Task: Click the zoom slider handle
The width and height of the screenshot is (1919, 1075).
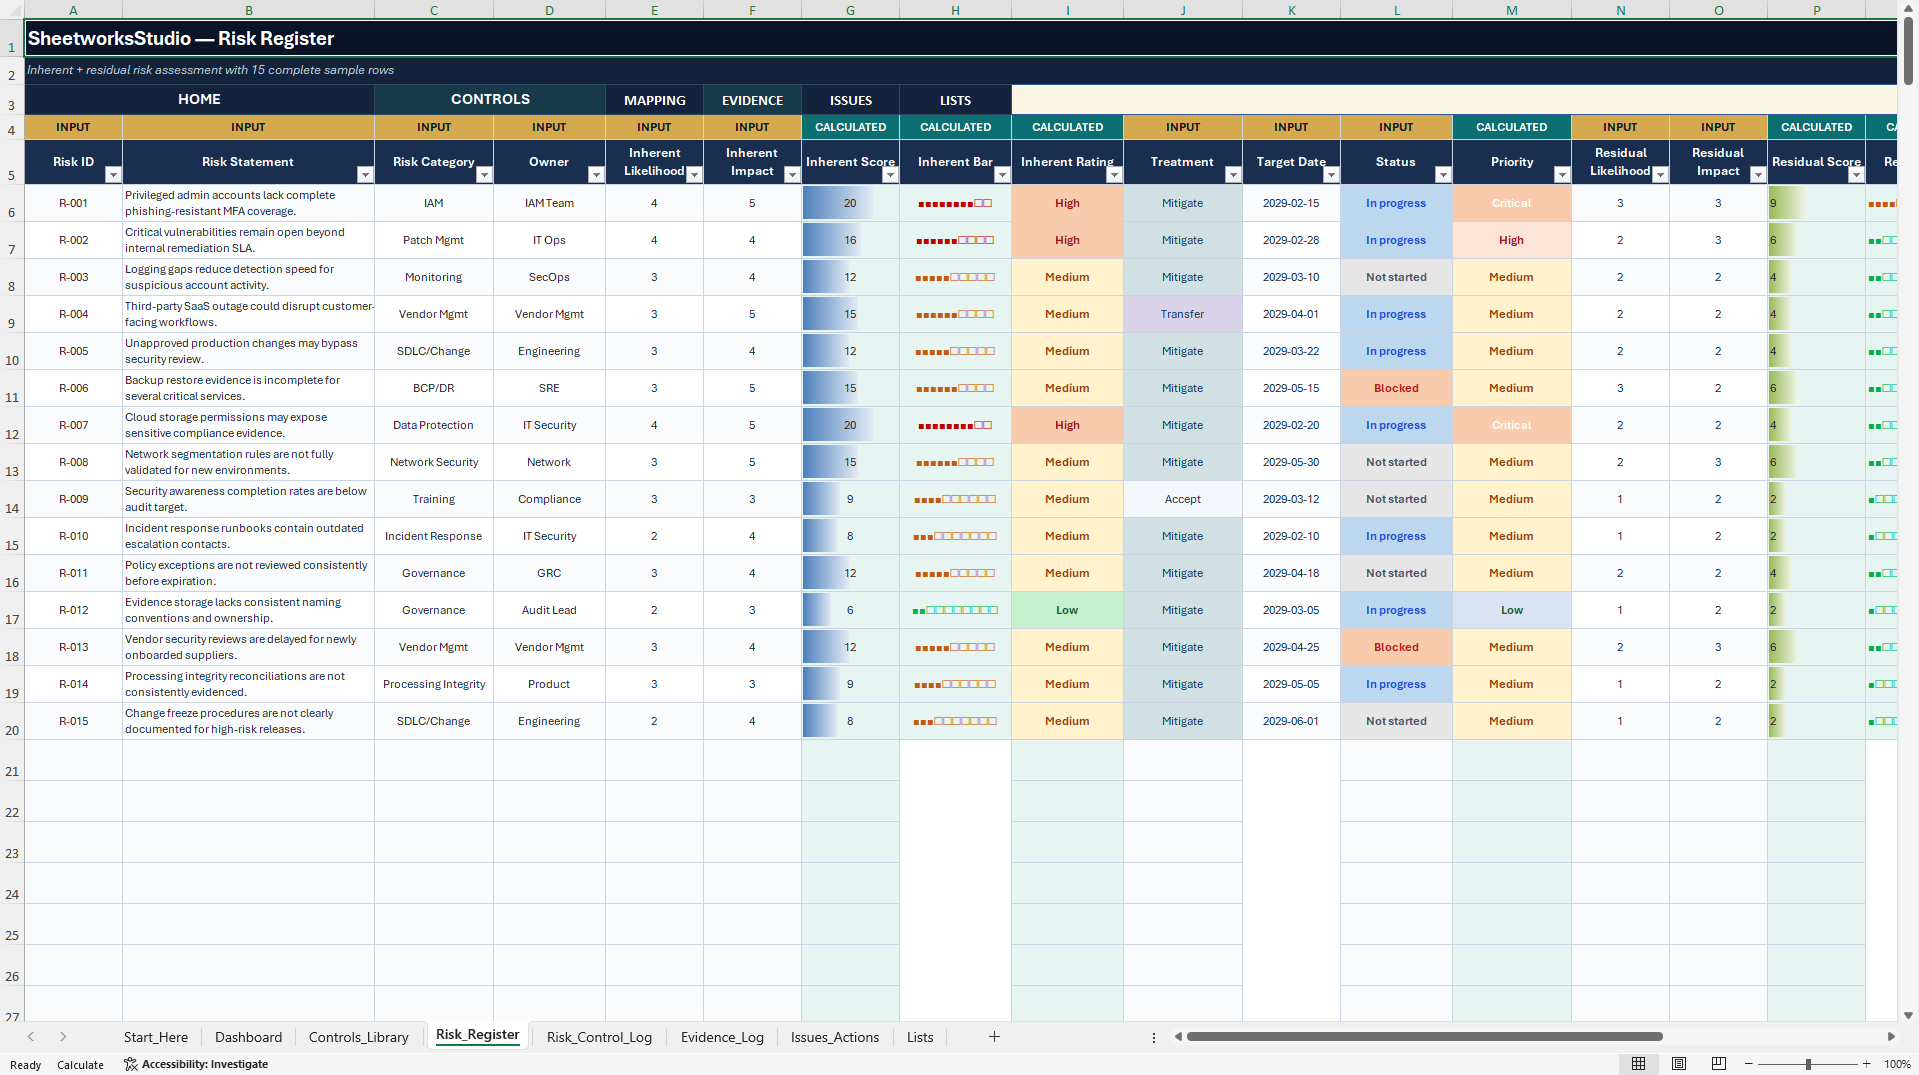Action: pos(1808,1064)
